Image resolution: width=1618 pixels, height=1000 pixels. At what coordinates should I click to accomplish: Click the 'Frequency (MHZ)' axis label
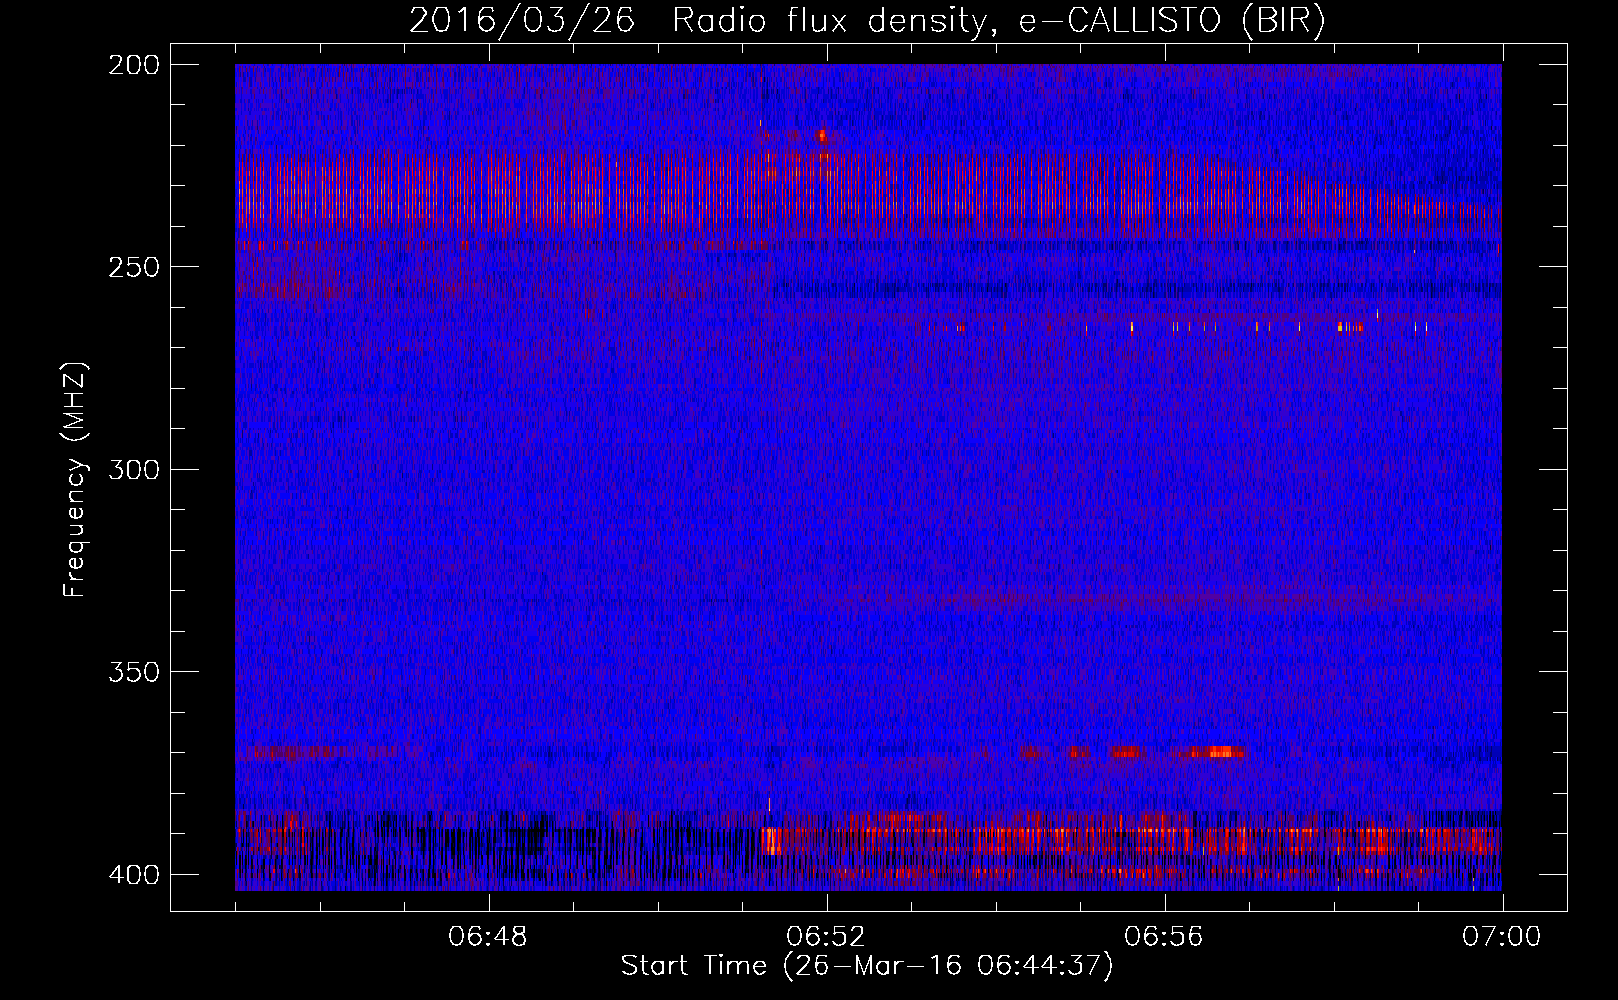tap(75, 480)
